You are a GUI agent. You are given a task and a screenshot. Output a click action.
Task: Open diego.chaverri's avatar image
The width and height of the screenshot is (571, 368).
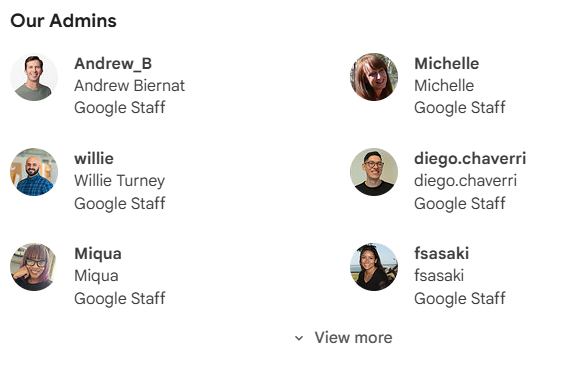(374, 172)
